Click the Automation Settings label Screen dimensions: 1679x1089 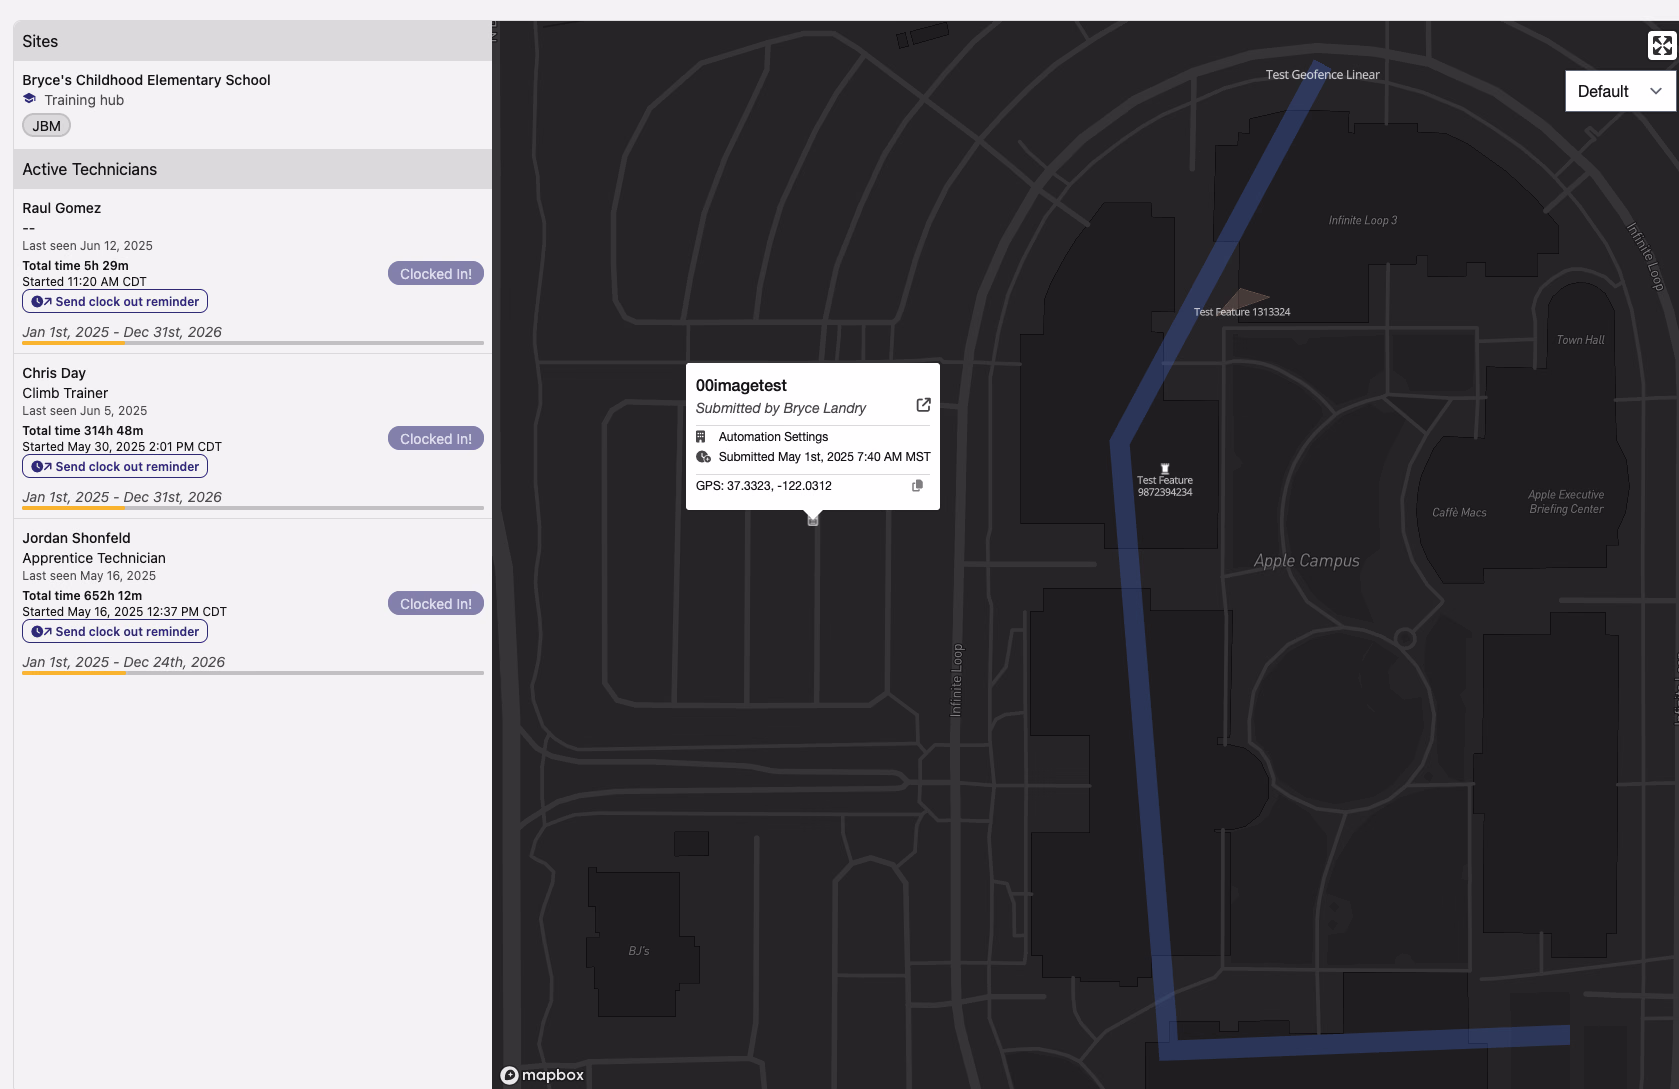(x=773, y=437)
